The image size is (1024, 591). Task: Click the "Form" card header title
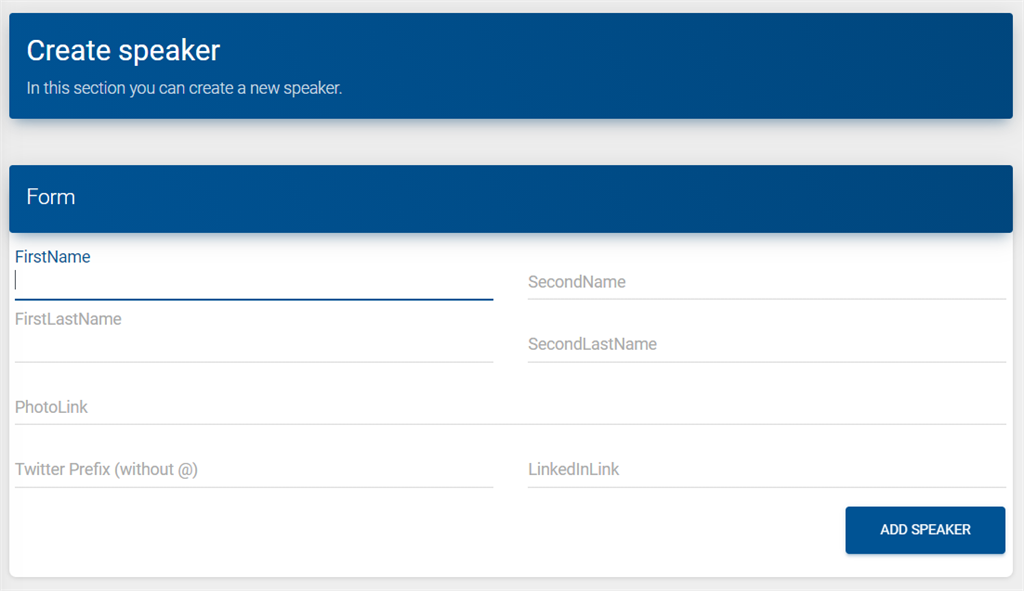point(51,197)
